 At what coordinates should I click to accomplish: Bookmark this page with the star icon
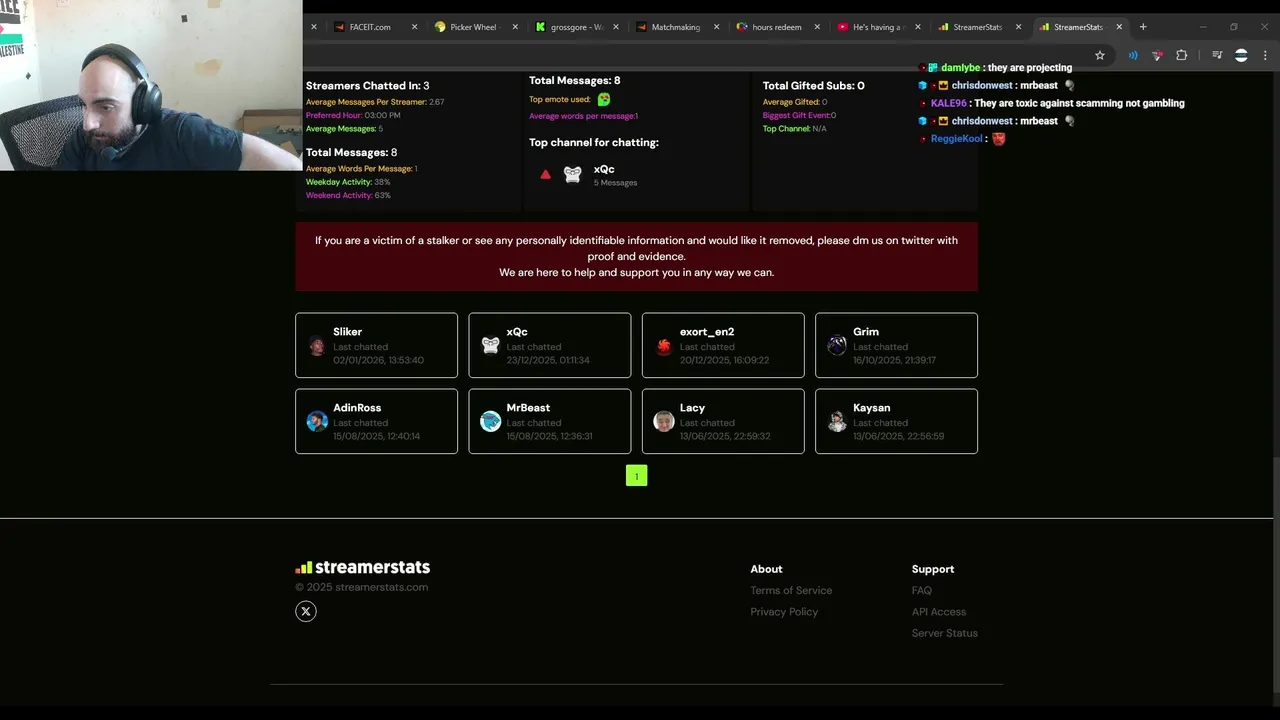point(1100,55)
